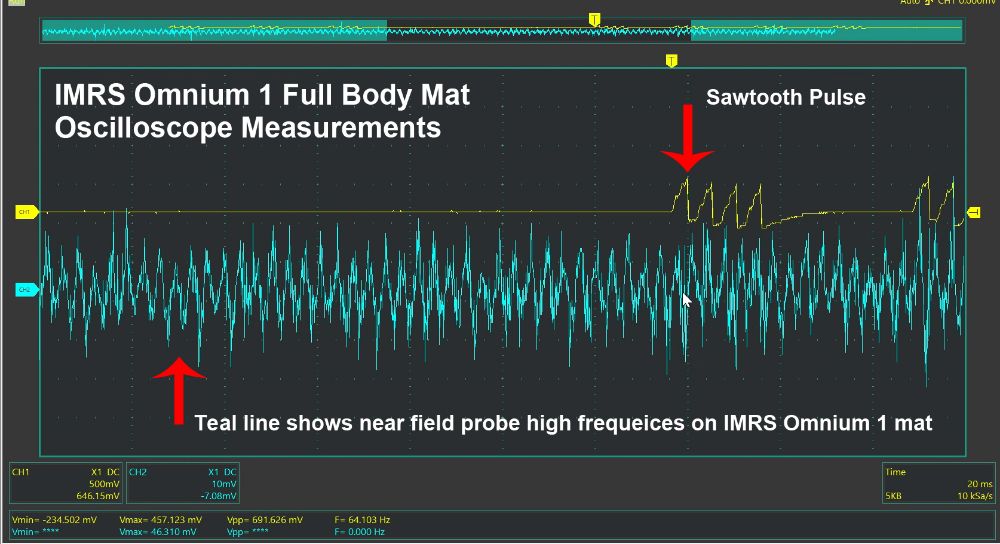
Task: Click the CH1 X1 DC coupling label
Action: 105,472
